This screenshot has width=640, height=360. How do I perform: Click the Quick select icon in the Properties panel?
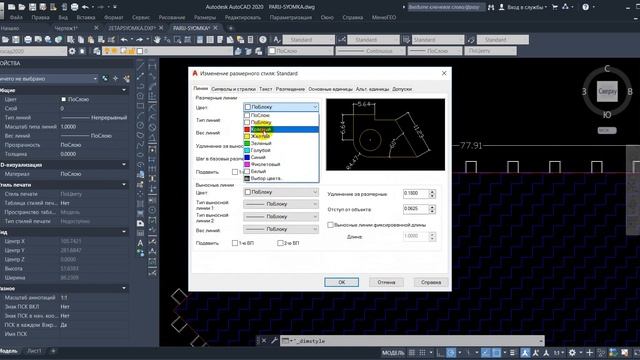(x=127, y=78)
